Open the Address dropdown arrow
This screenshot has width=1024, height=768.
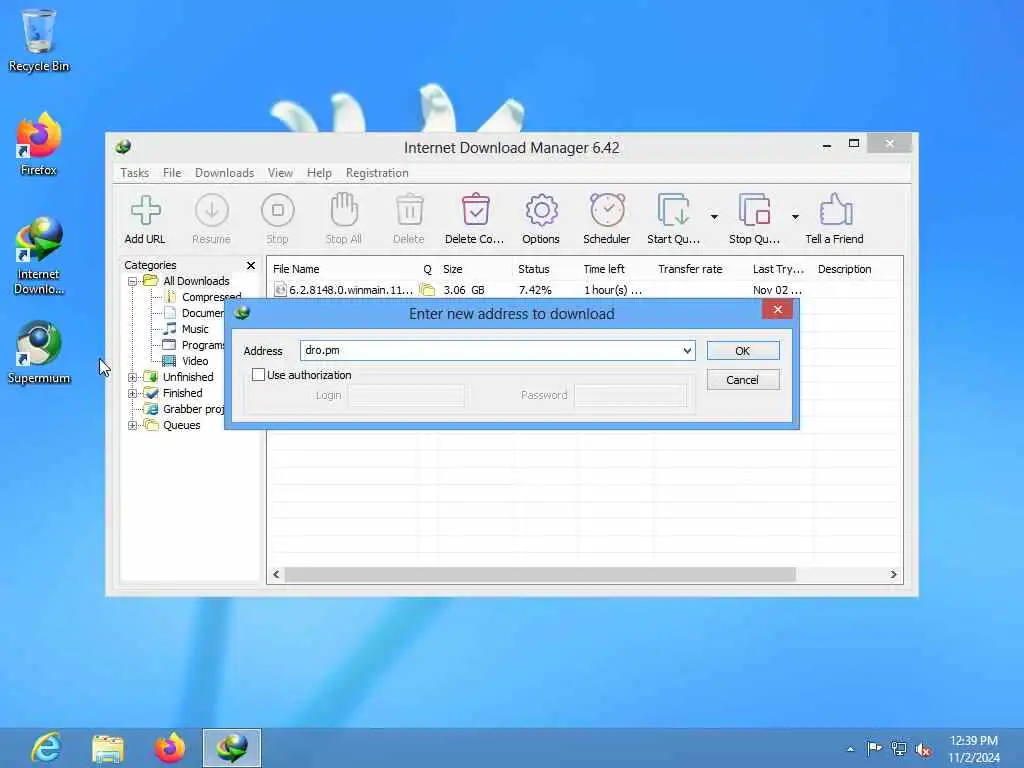click(x=687, y=351)
